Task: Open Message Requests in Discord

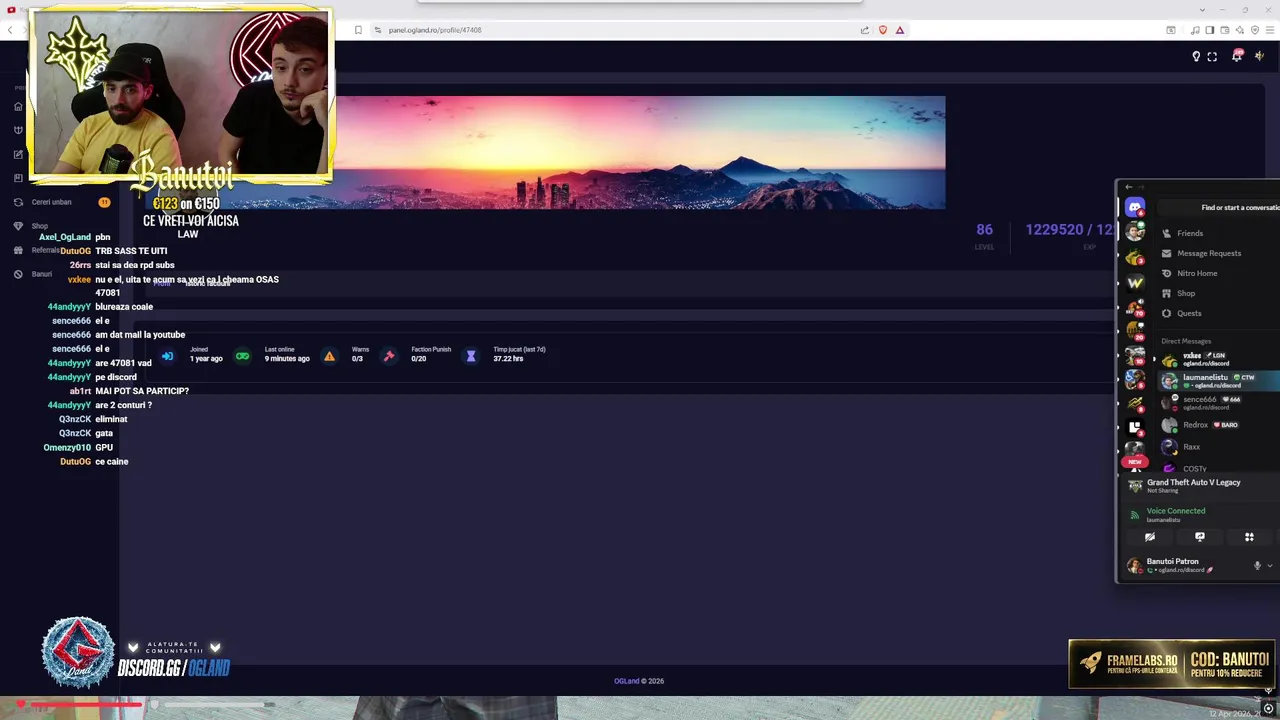Action: (1208, 253)
